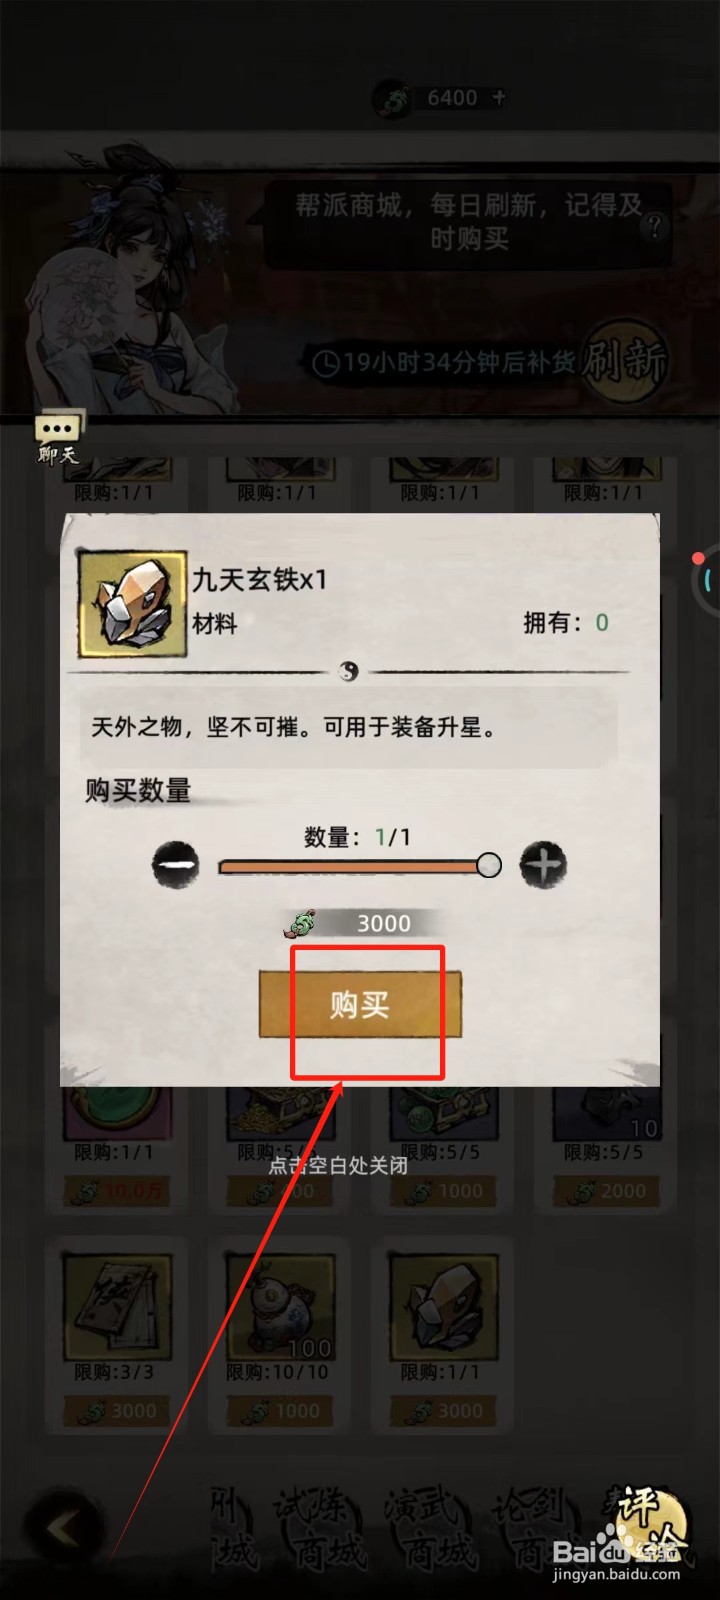Click the quantity slider handle
Viewport: 720px width, 1600px height.
click(x=489, y=865)
